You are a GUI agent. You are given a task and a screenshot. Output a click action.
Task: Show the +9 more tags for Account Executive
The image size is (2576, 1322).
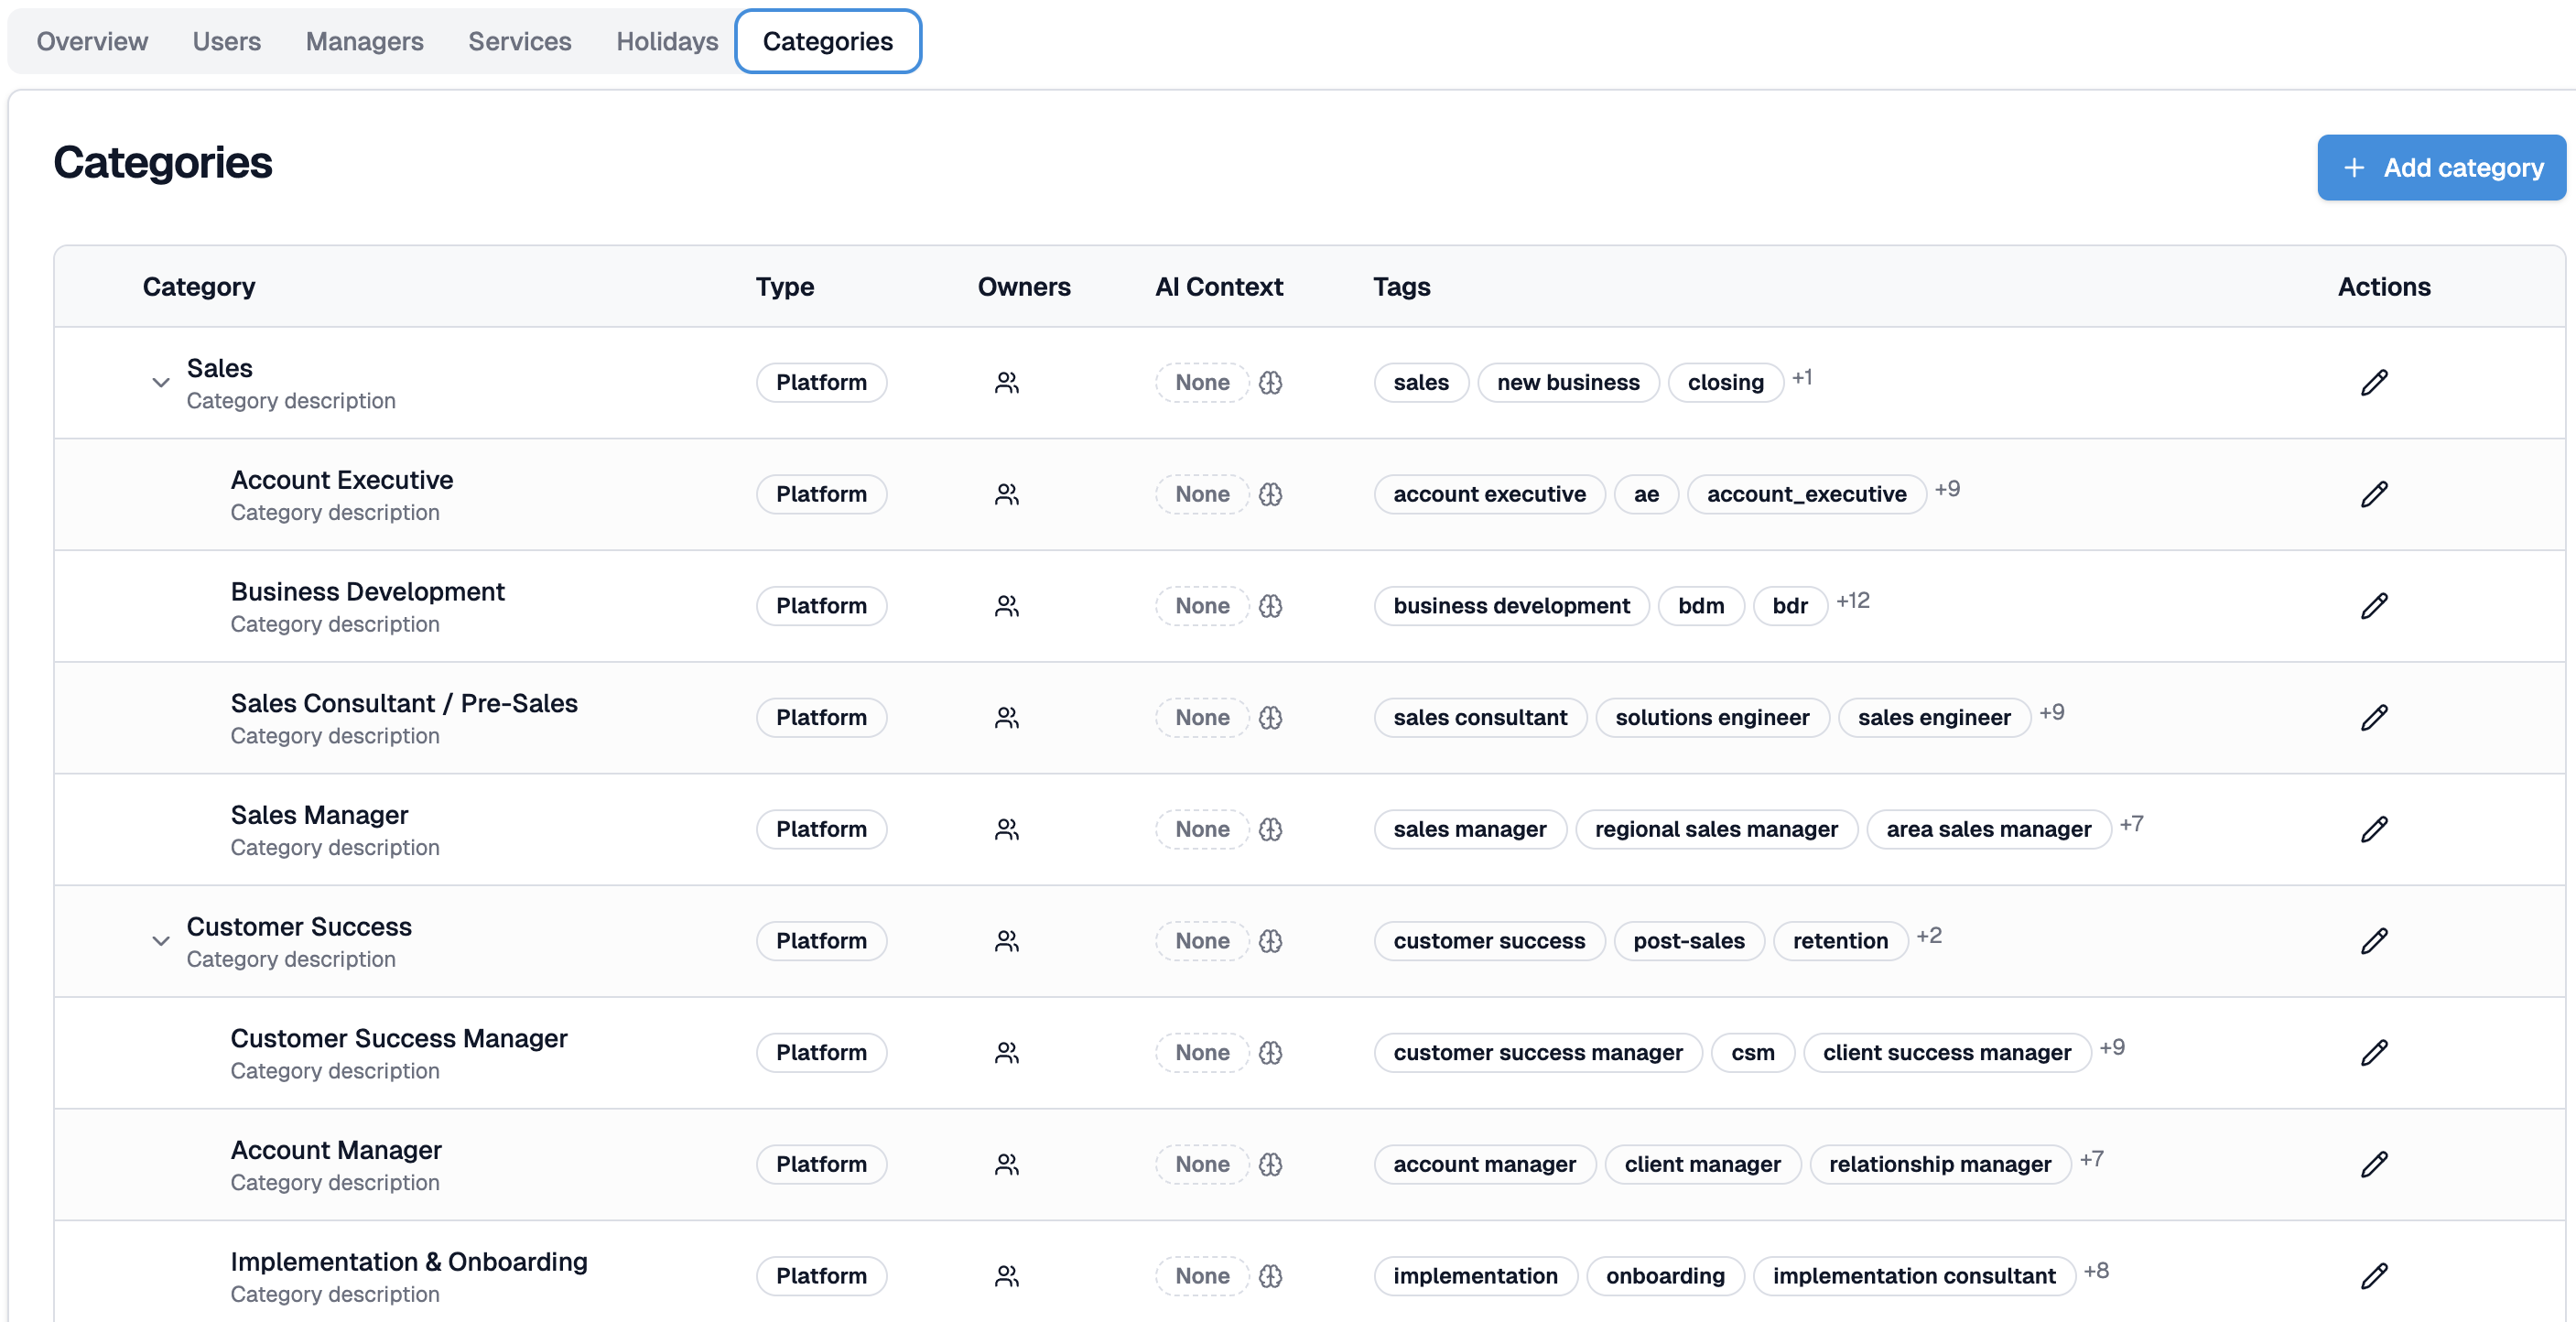point(1946,489)
